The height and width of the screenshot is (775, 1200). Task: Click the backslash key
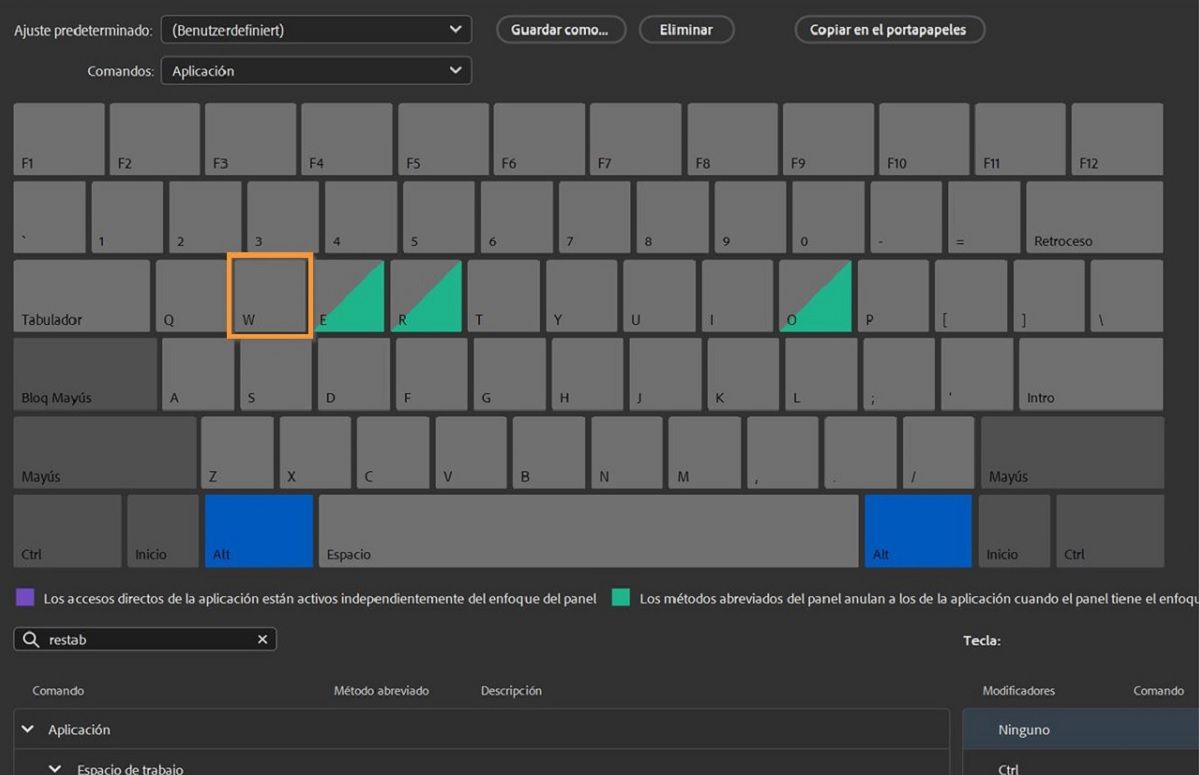coord(1127,296)
